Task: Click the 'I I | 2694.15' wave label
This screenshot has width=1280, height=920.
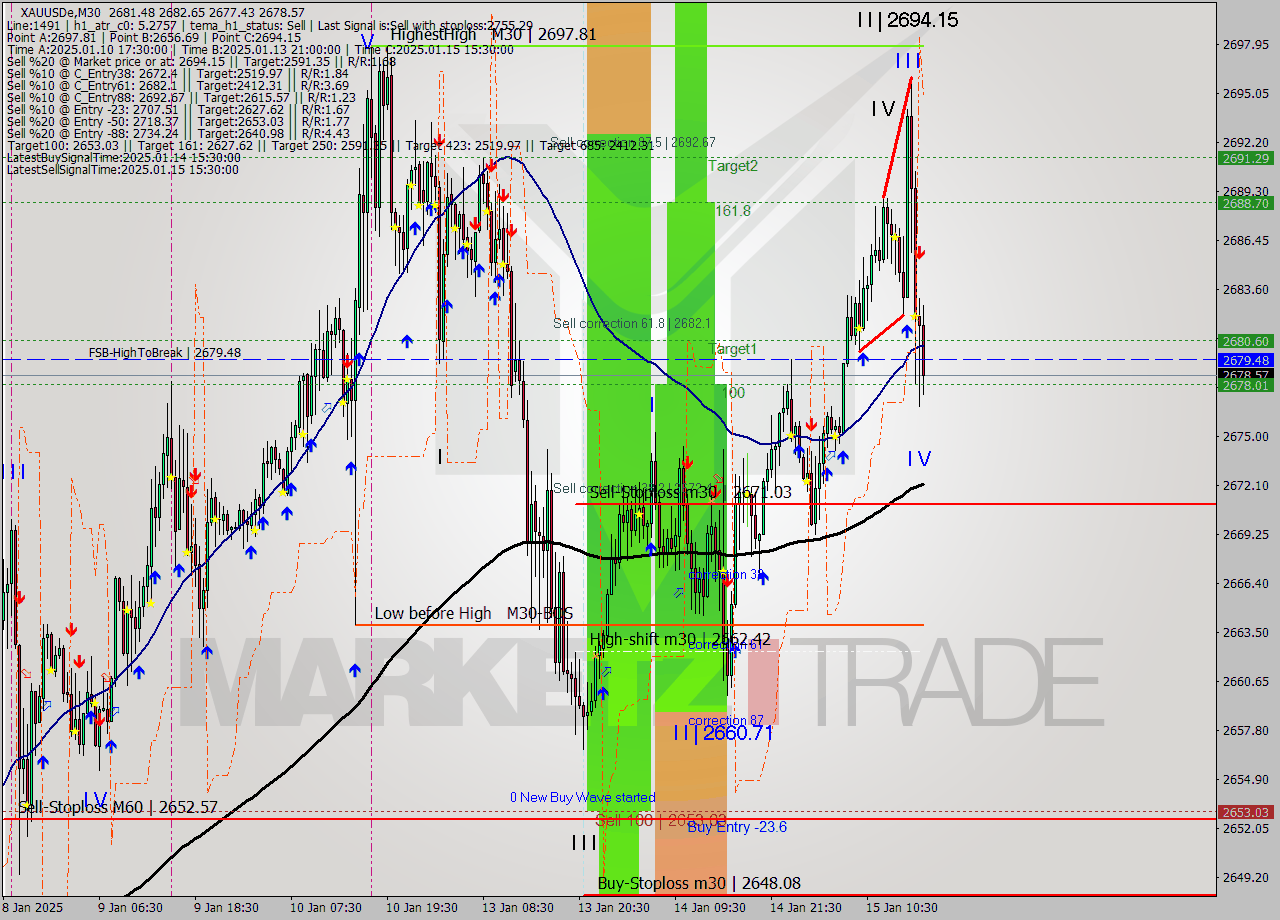Action: (907, 19)
